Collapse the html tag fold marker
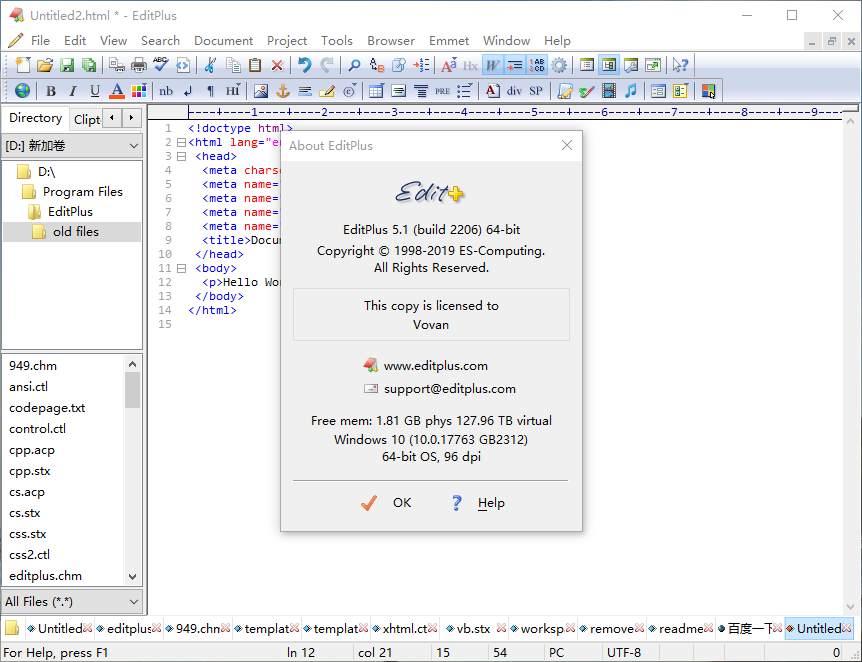862x662 pixels. point(181,143)
